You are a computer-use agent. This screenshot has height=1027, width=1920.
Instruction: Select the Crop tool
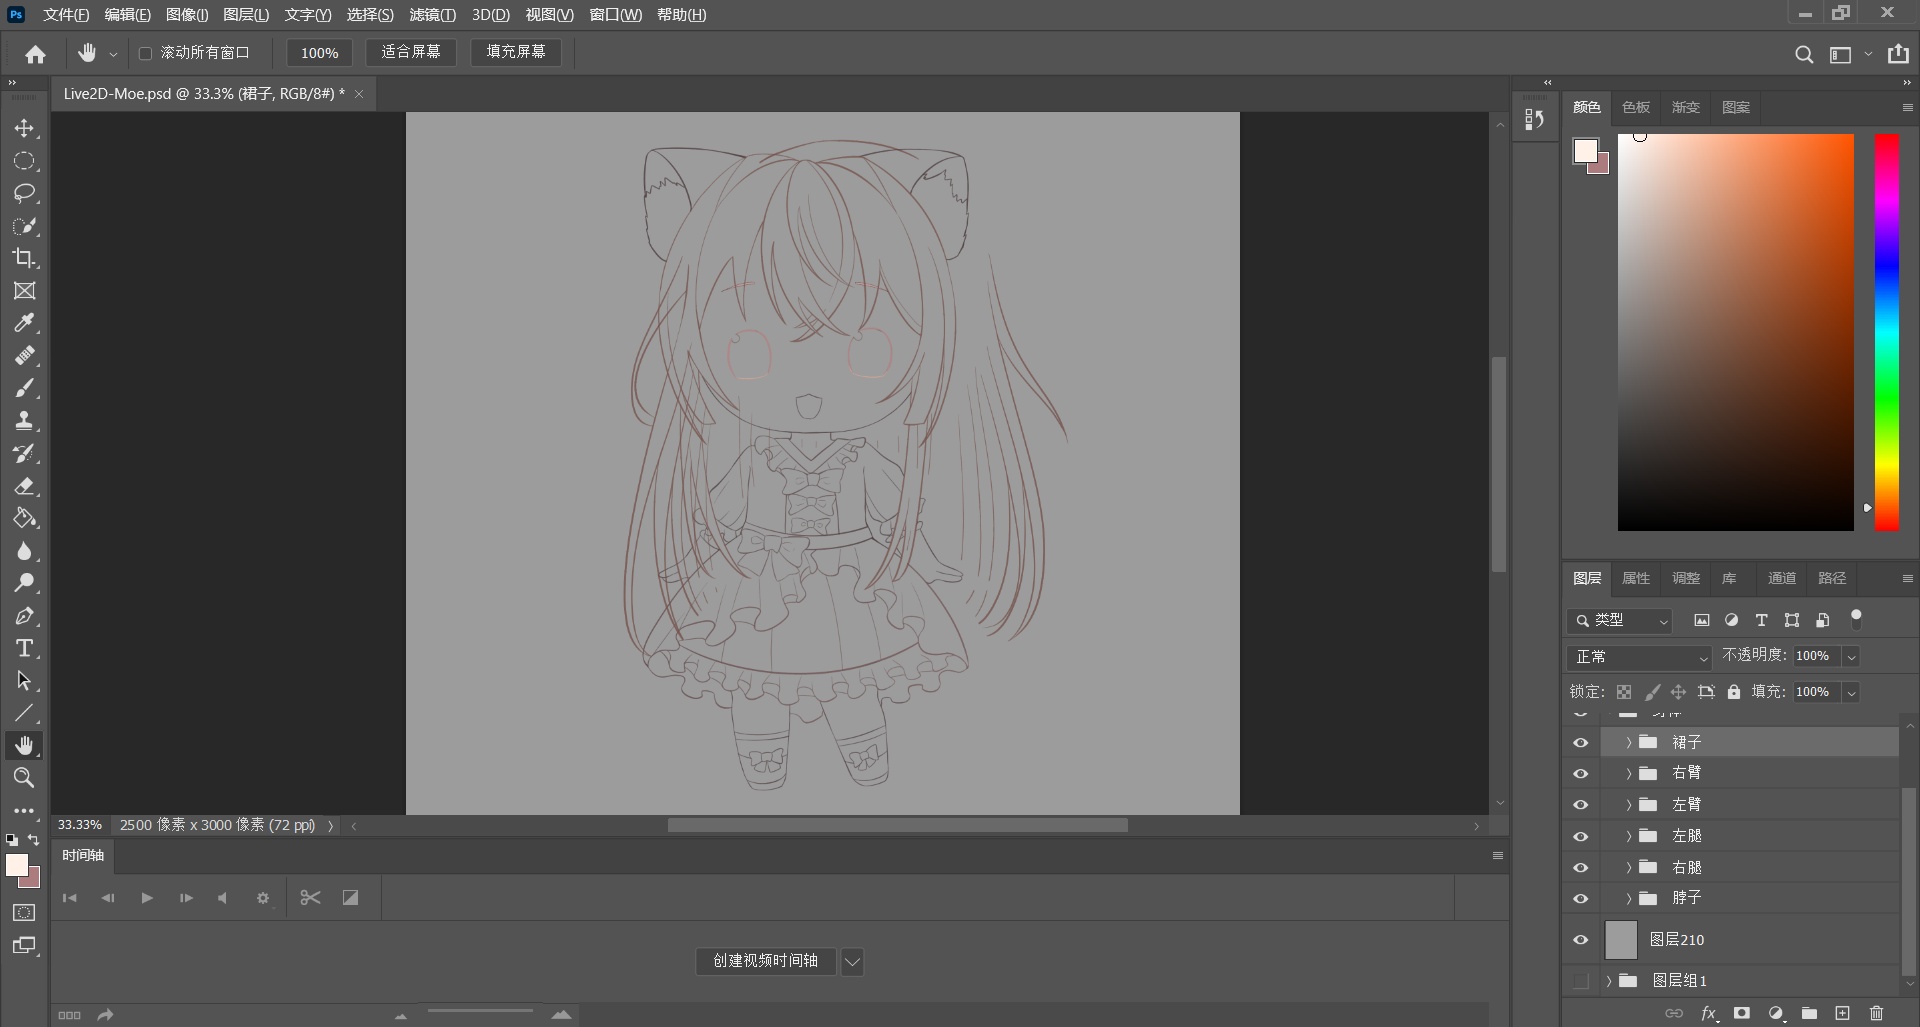[24, 258]
